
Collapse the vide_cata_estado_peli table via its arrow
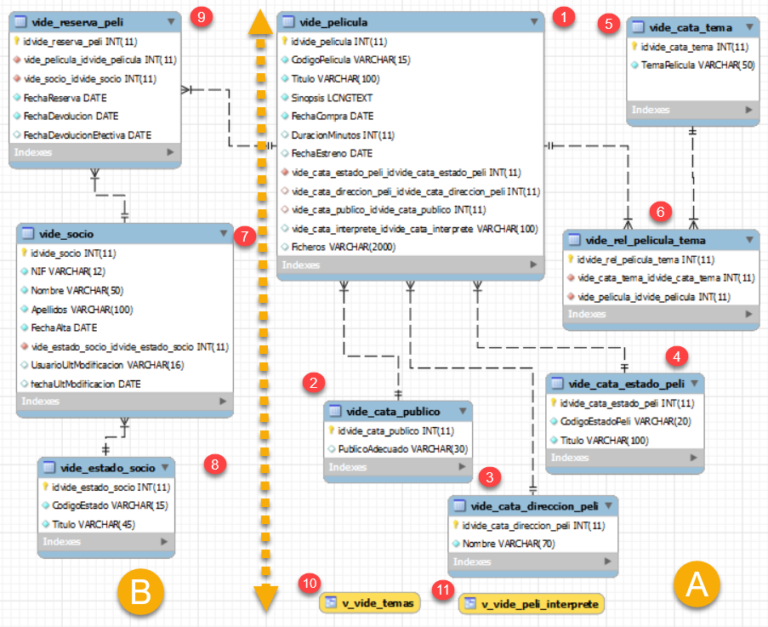(694, 384)
